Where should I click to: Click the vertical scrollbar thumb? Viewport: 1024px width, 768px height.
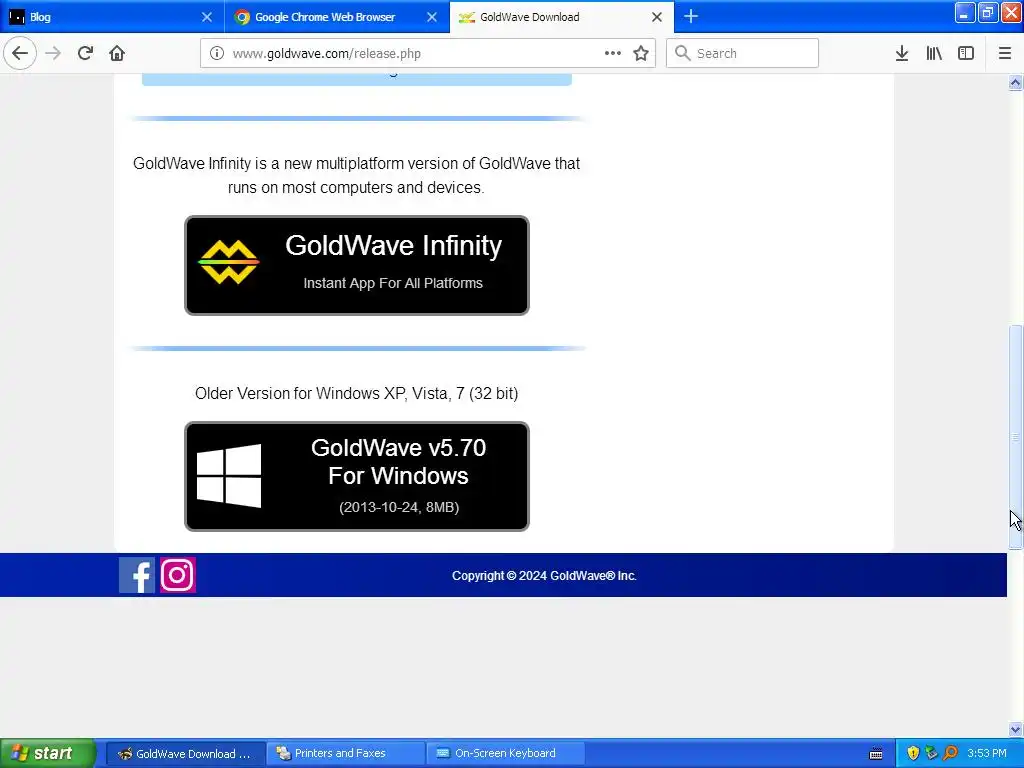pyautogui.click(x=1015, y=437)
